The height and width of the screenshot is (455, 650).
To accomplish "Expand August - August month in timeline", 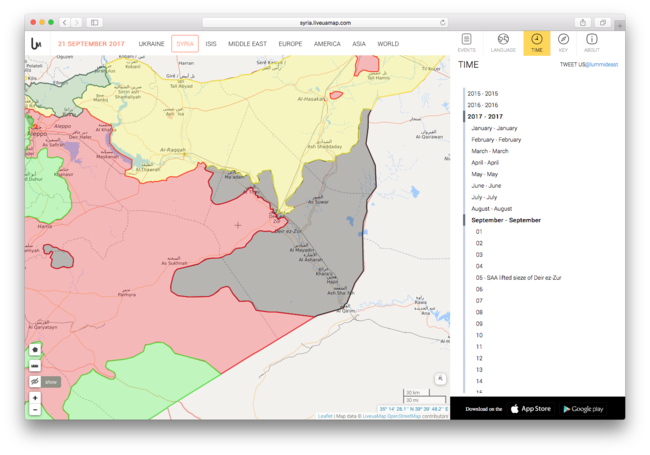I will click(x=490, y=208).
